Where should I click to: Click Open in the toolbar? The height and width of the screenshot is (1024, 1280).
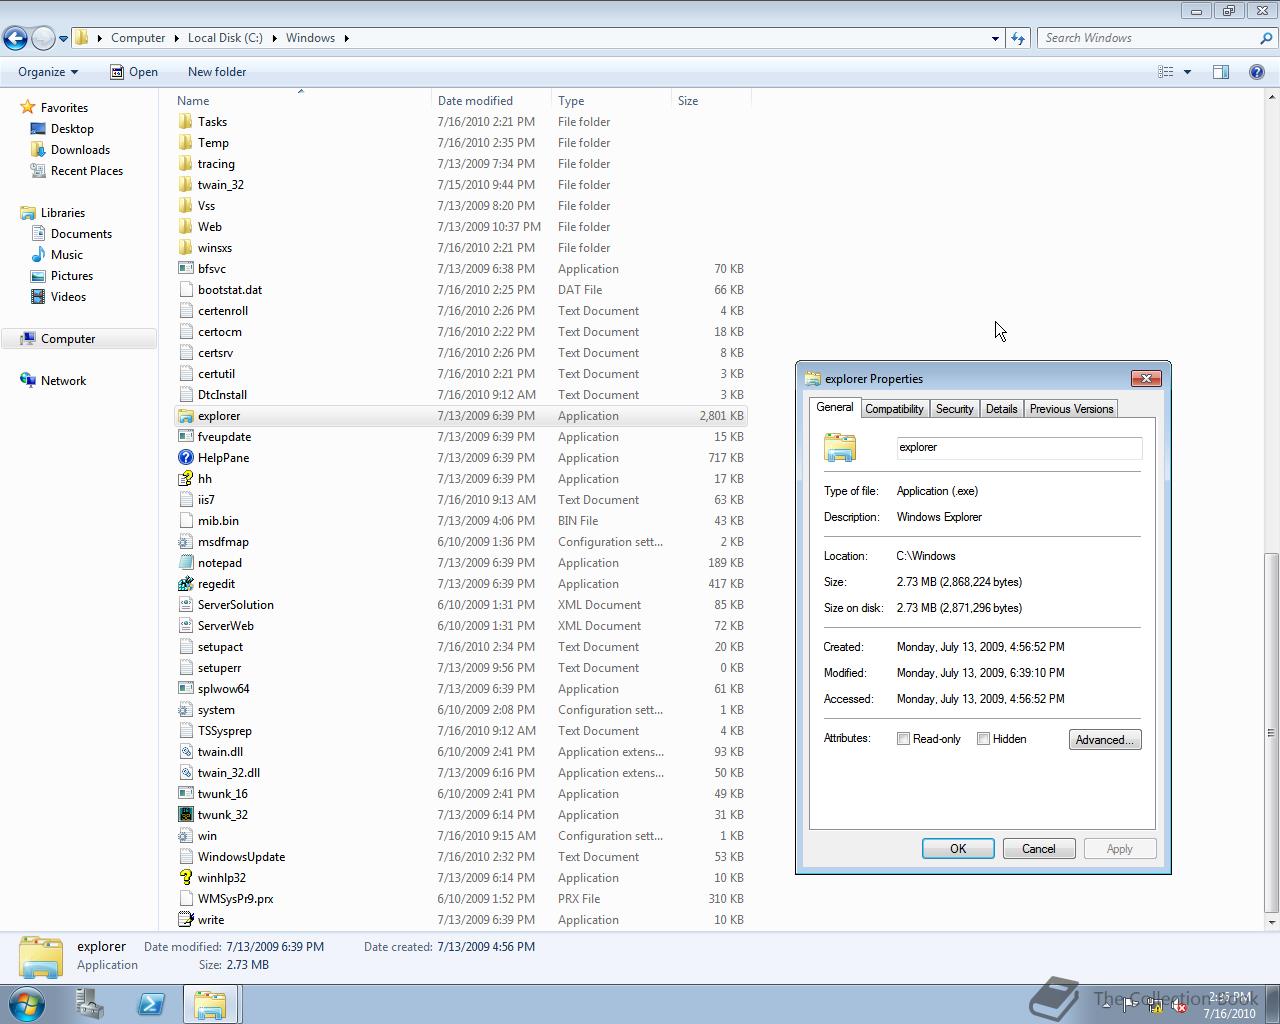tap(133, 72)
